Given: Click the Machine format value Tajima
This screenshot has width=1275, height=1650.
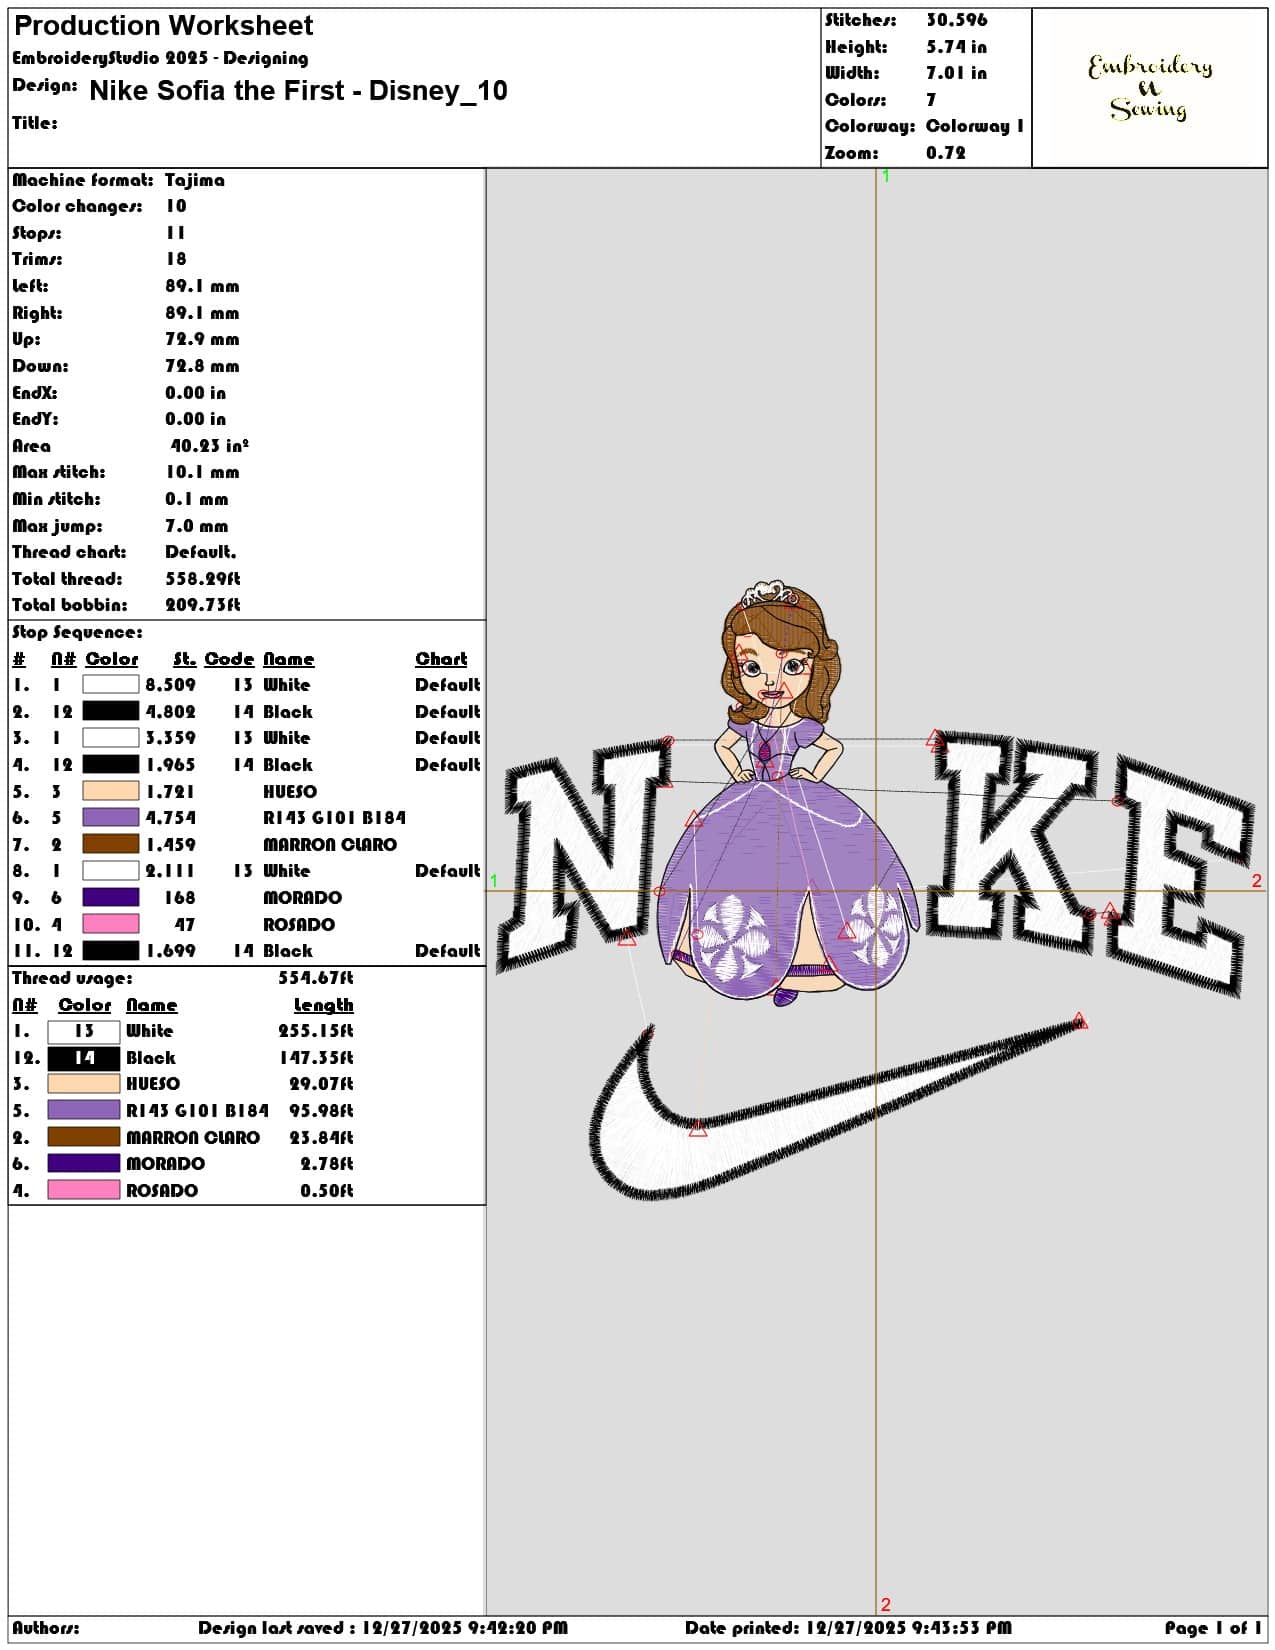Looking at the screenshot, I should (195, 180).
